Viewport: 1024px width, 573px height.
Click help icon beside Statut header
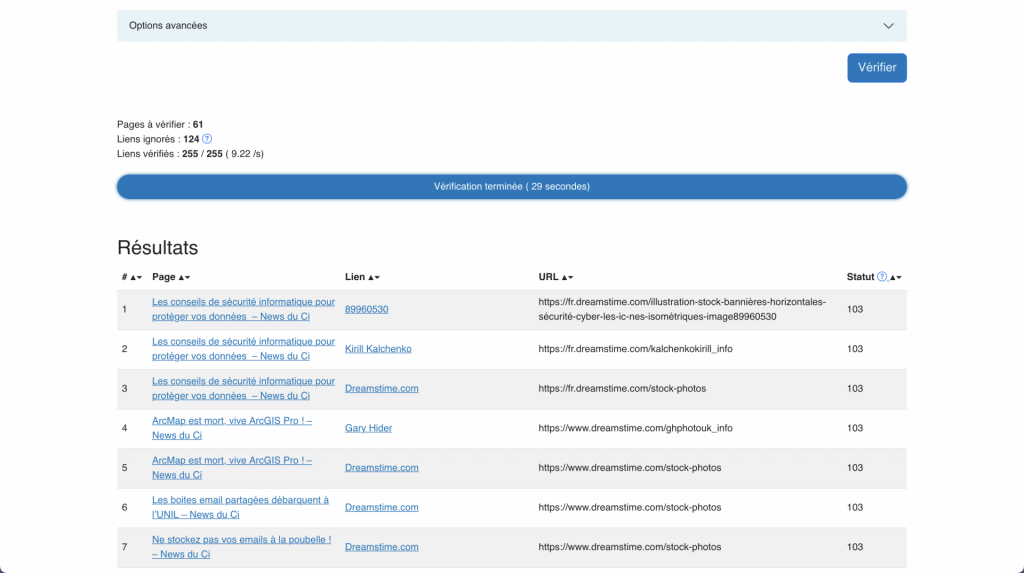pyautogui.click(x=882, y=277)
